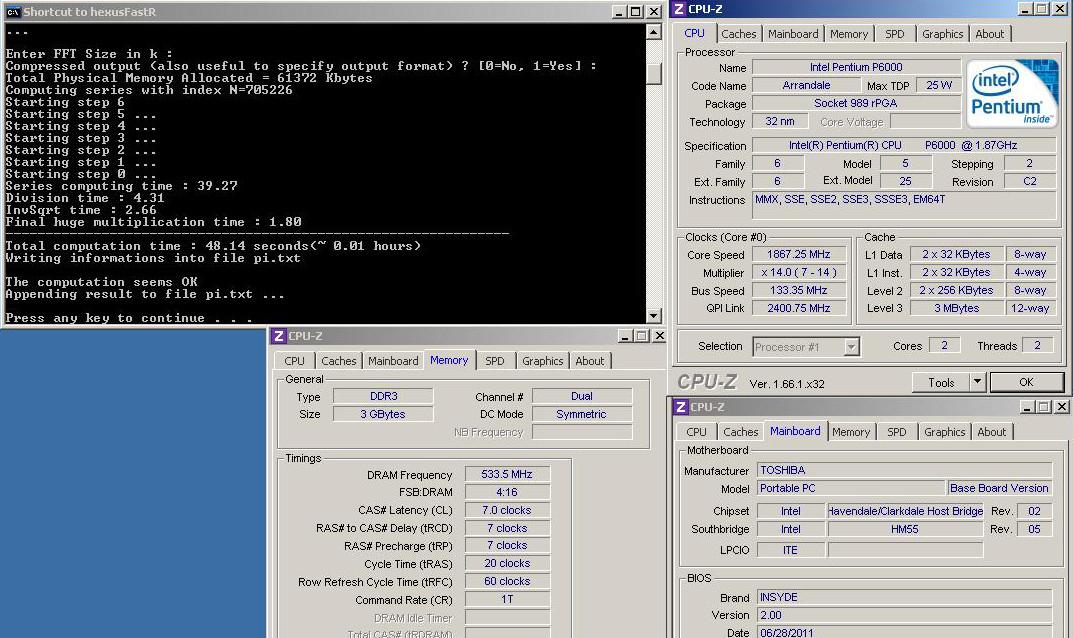
Task: Open the Mainboard tab in the top CPU-Z window
Action: [x=792, y=34]
